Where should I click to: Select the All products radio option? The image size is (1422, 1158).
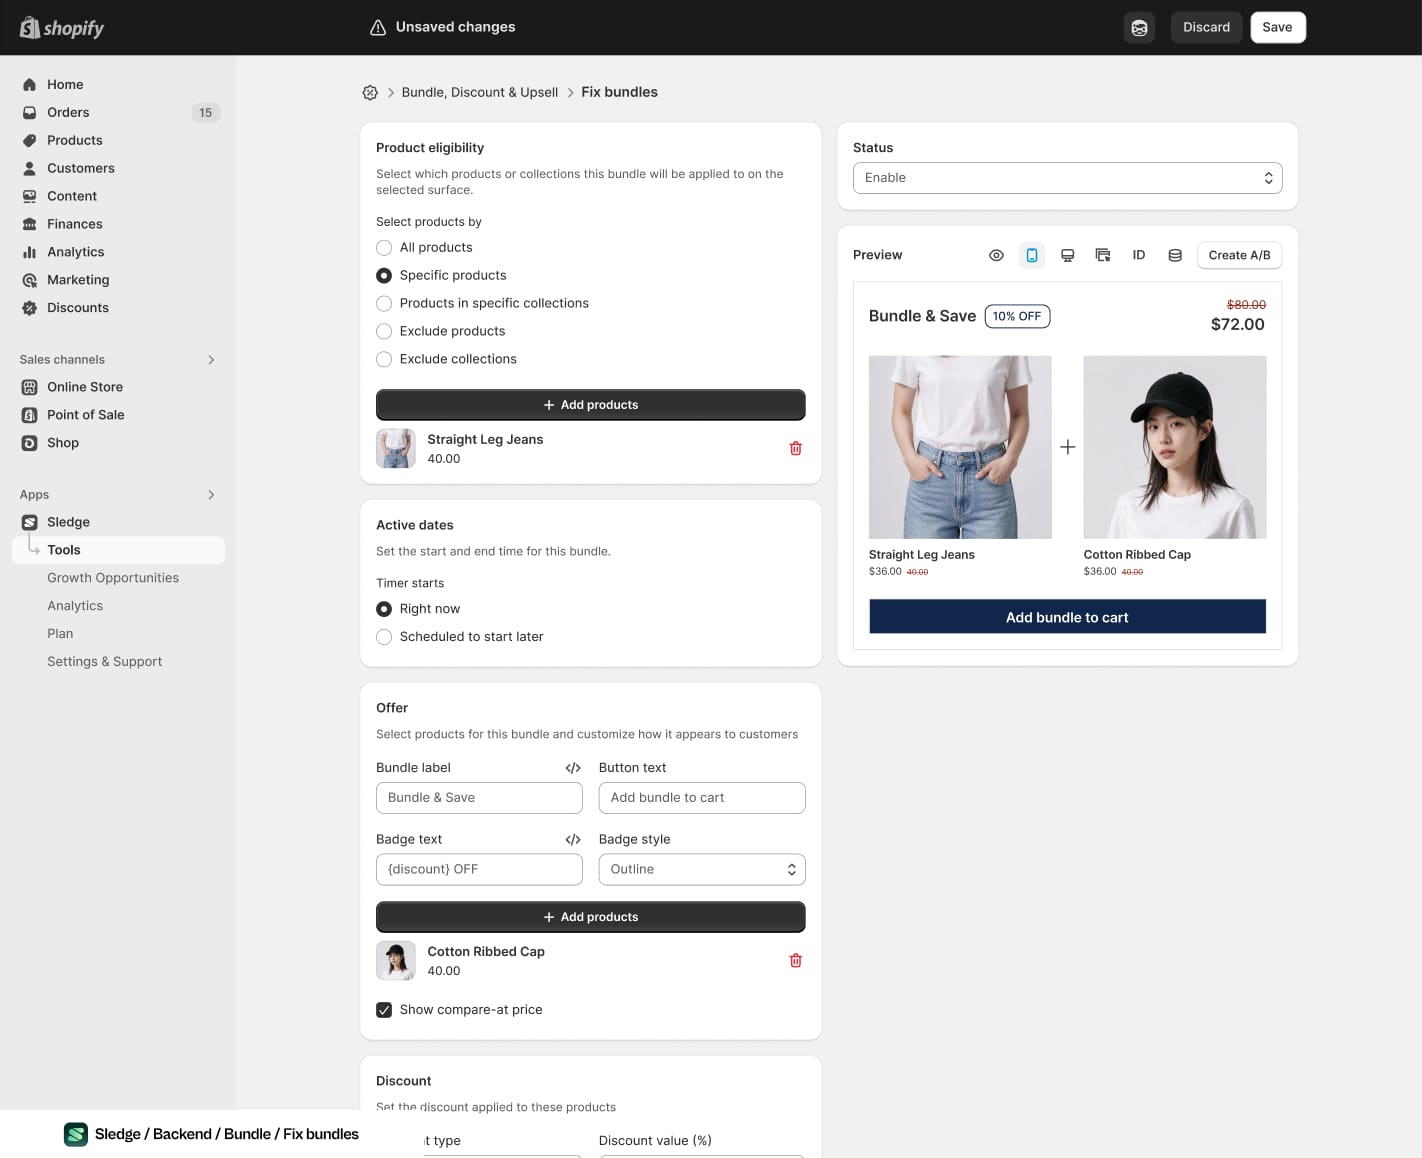point(384,248)
